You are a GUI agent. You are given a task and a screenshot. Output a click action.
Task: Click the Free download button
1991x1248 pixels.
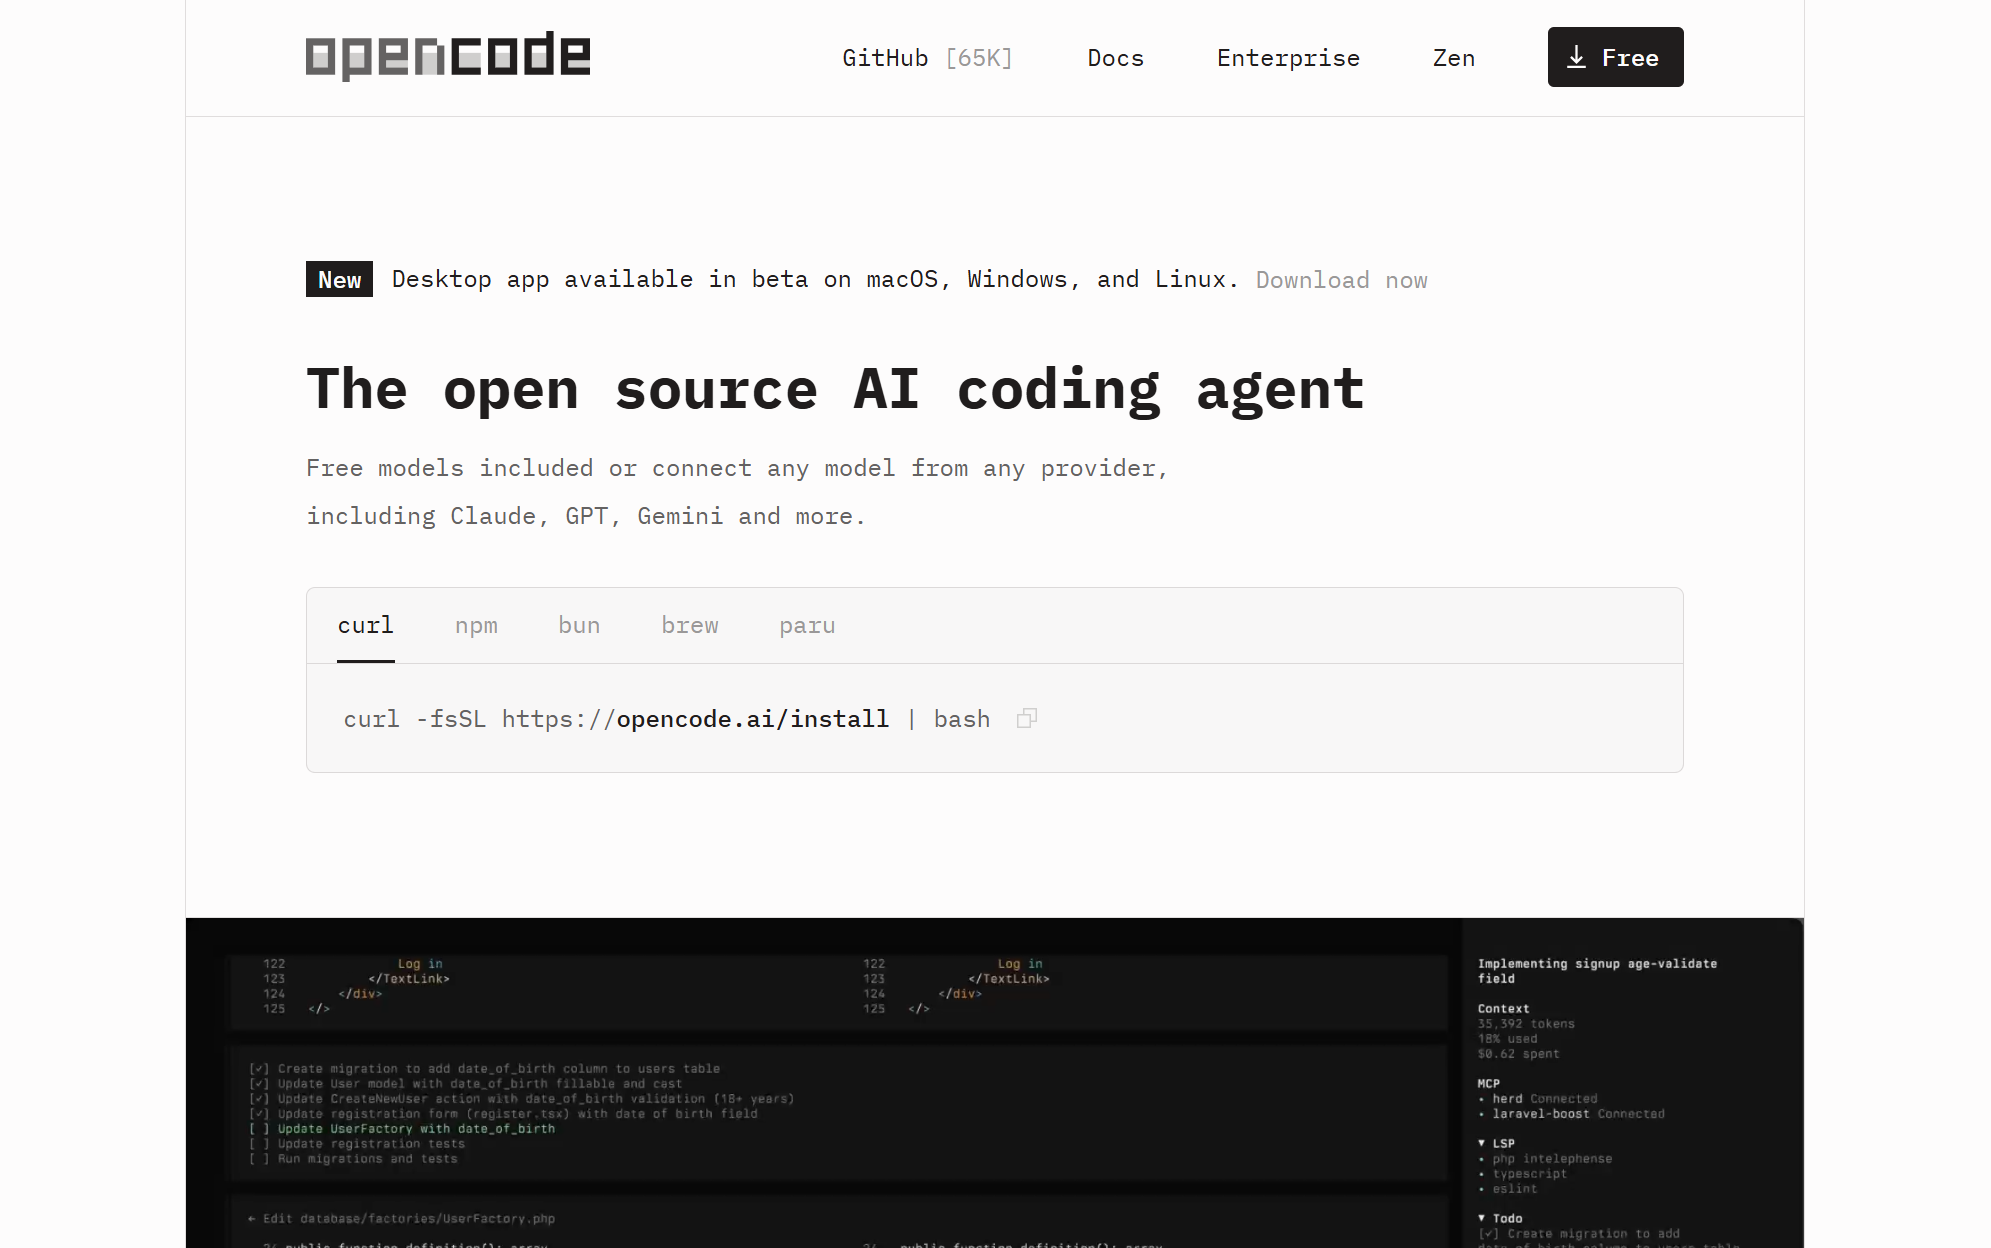[1614, 57]
